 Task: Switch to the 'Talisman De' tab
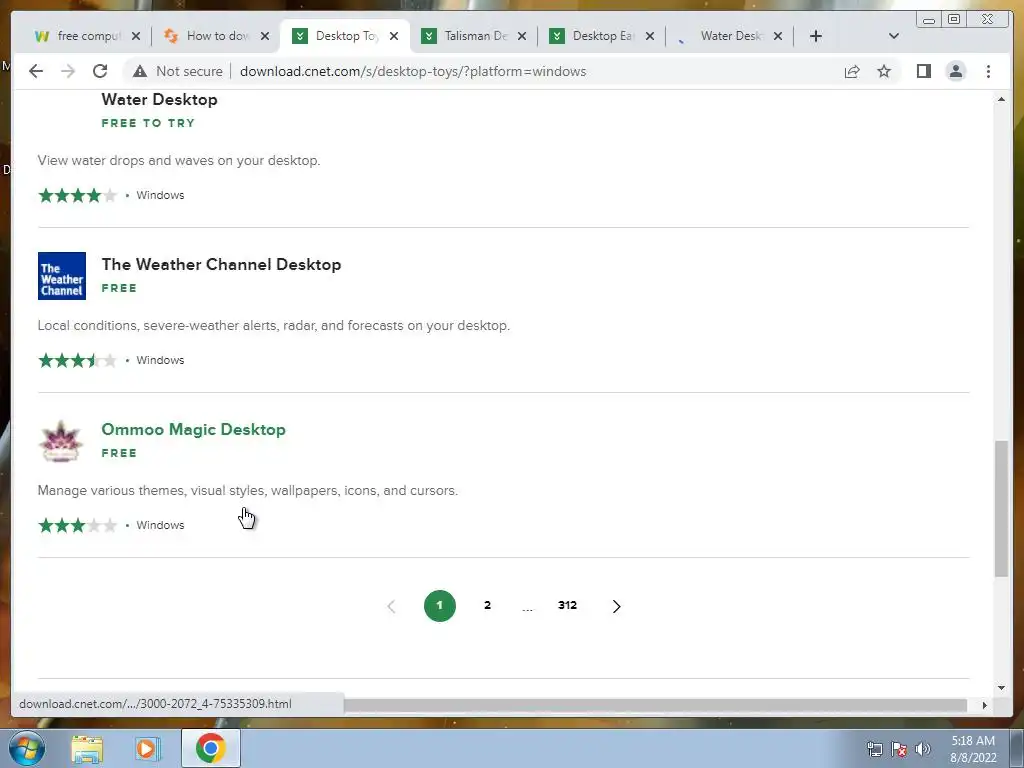point(474,36)
